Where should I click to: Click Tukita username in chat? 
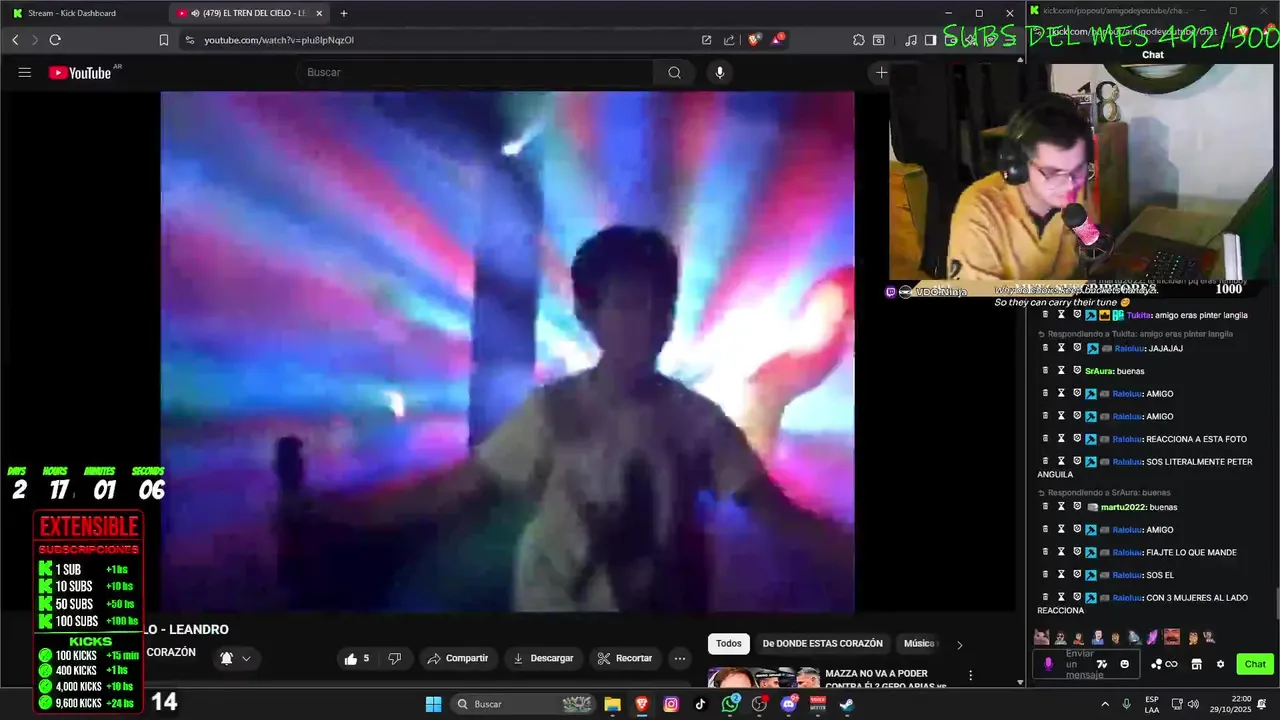point(1138,315)
